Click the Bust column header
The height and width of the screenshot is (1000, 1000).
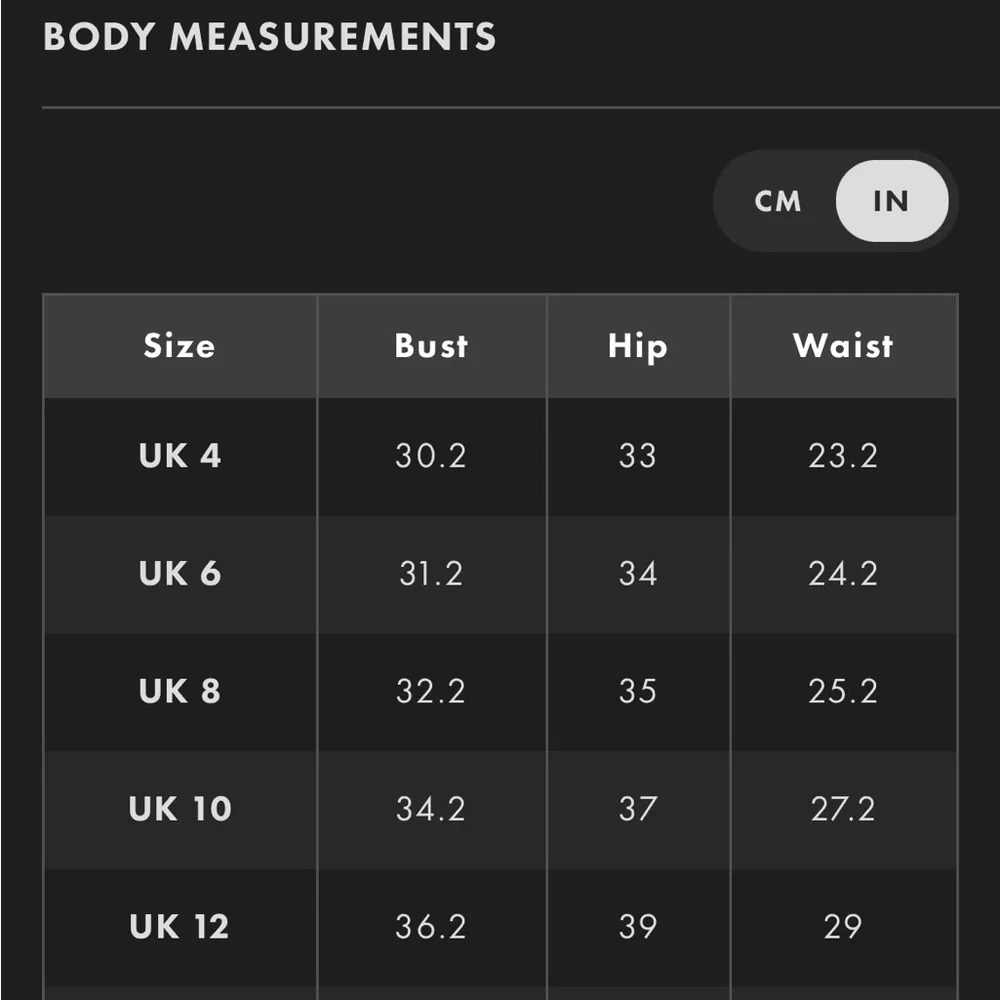pyautogui.click(x=431, y=346)
